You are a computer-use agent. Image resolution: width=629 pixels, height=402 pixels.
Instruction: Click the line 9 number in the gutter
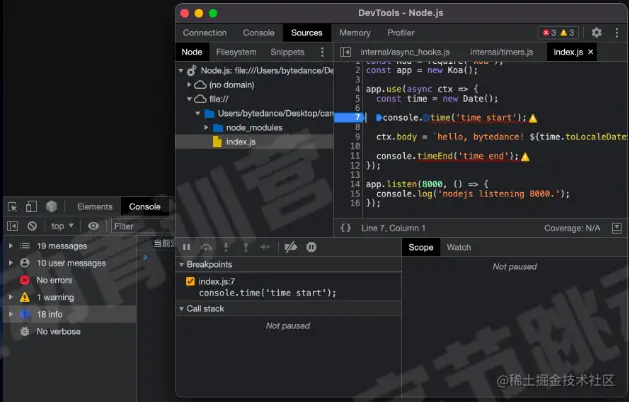(357, 136)
